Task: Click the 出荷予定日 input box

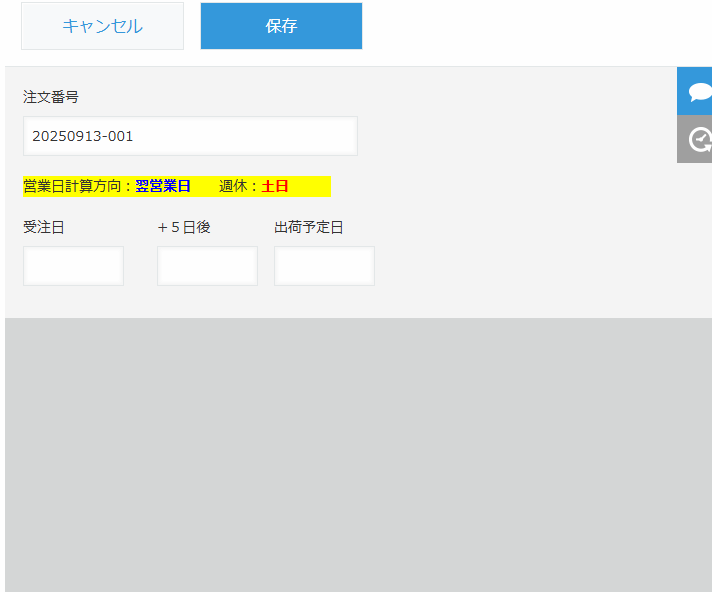Action: pos(324,266)
